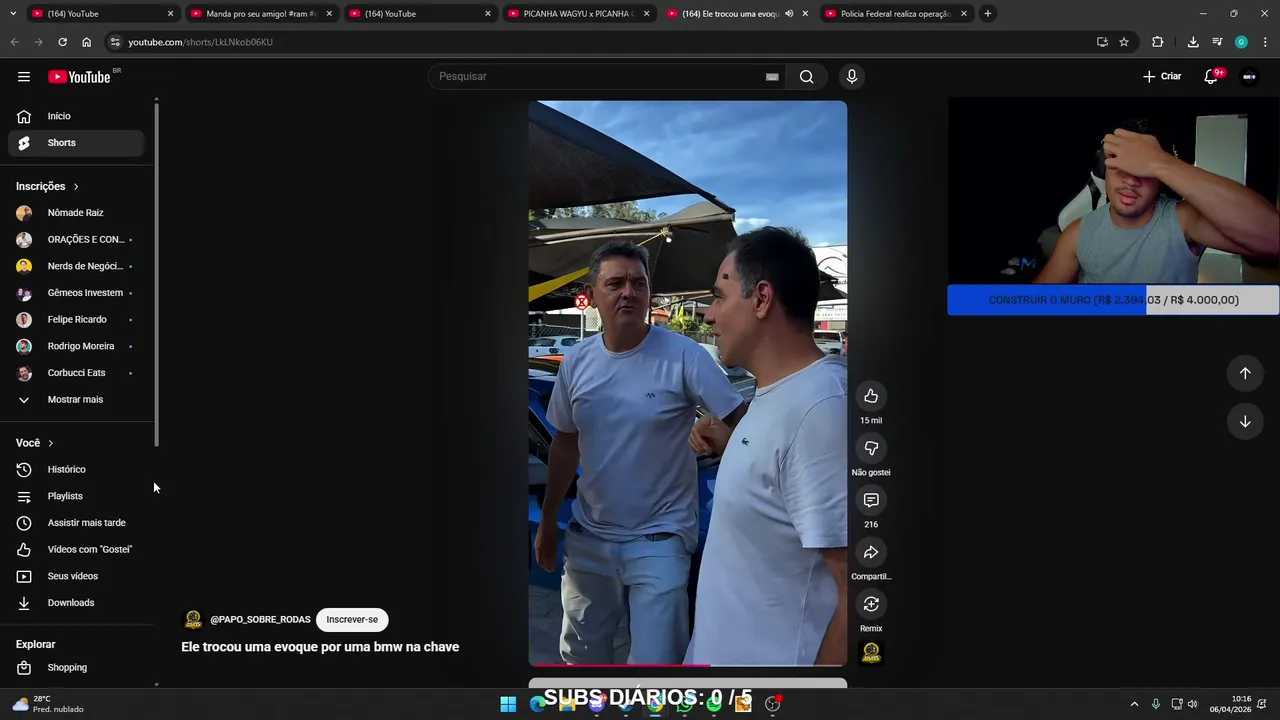1280x720 pixels.
Task: Open Downloads in the sidebar
Action: coord(75,603)
